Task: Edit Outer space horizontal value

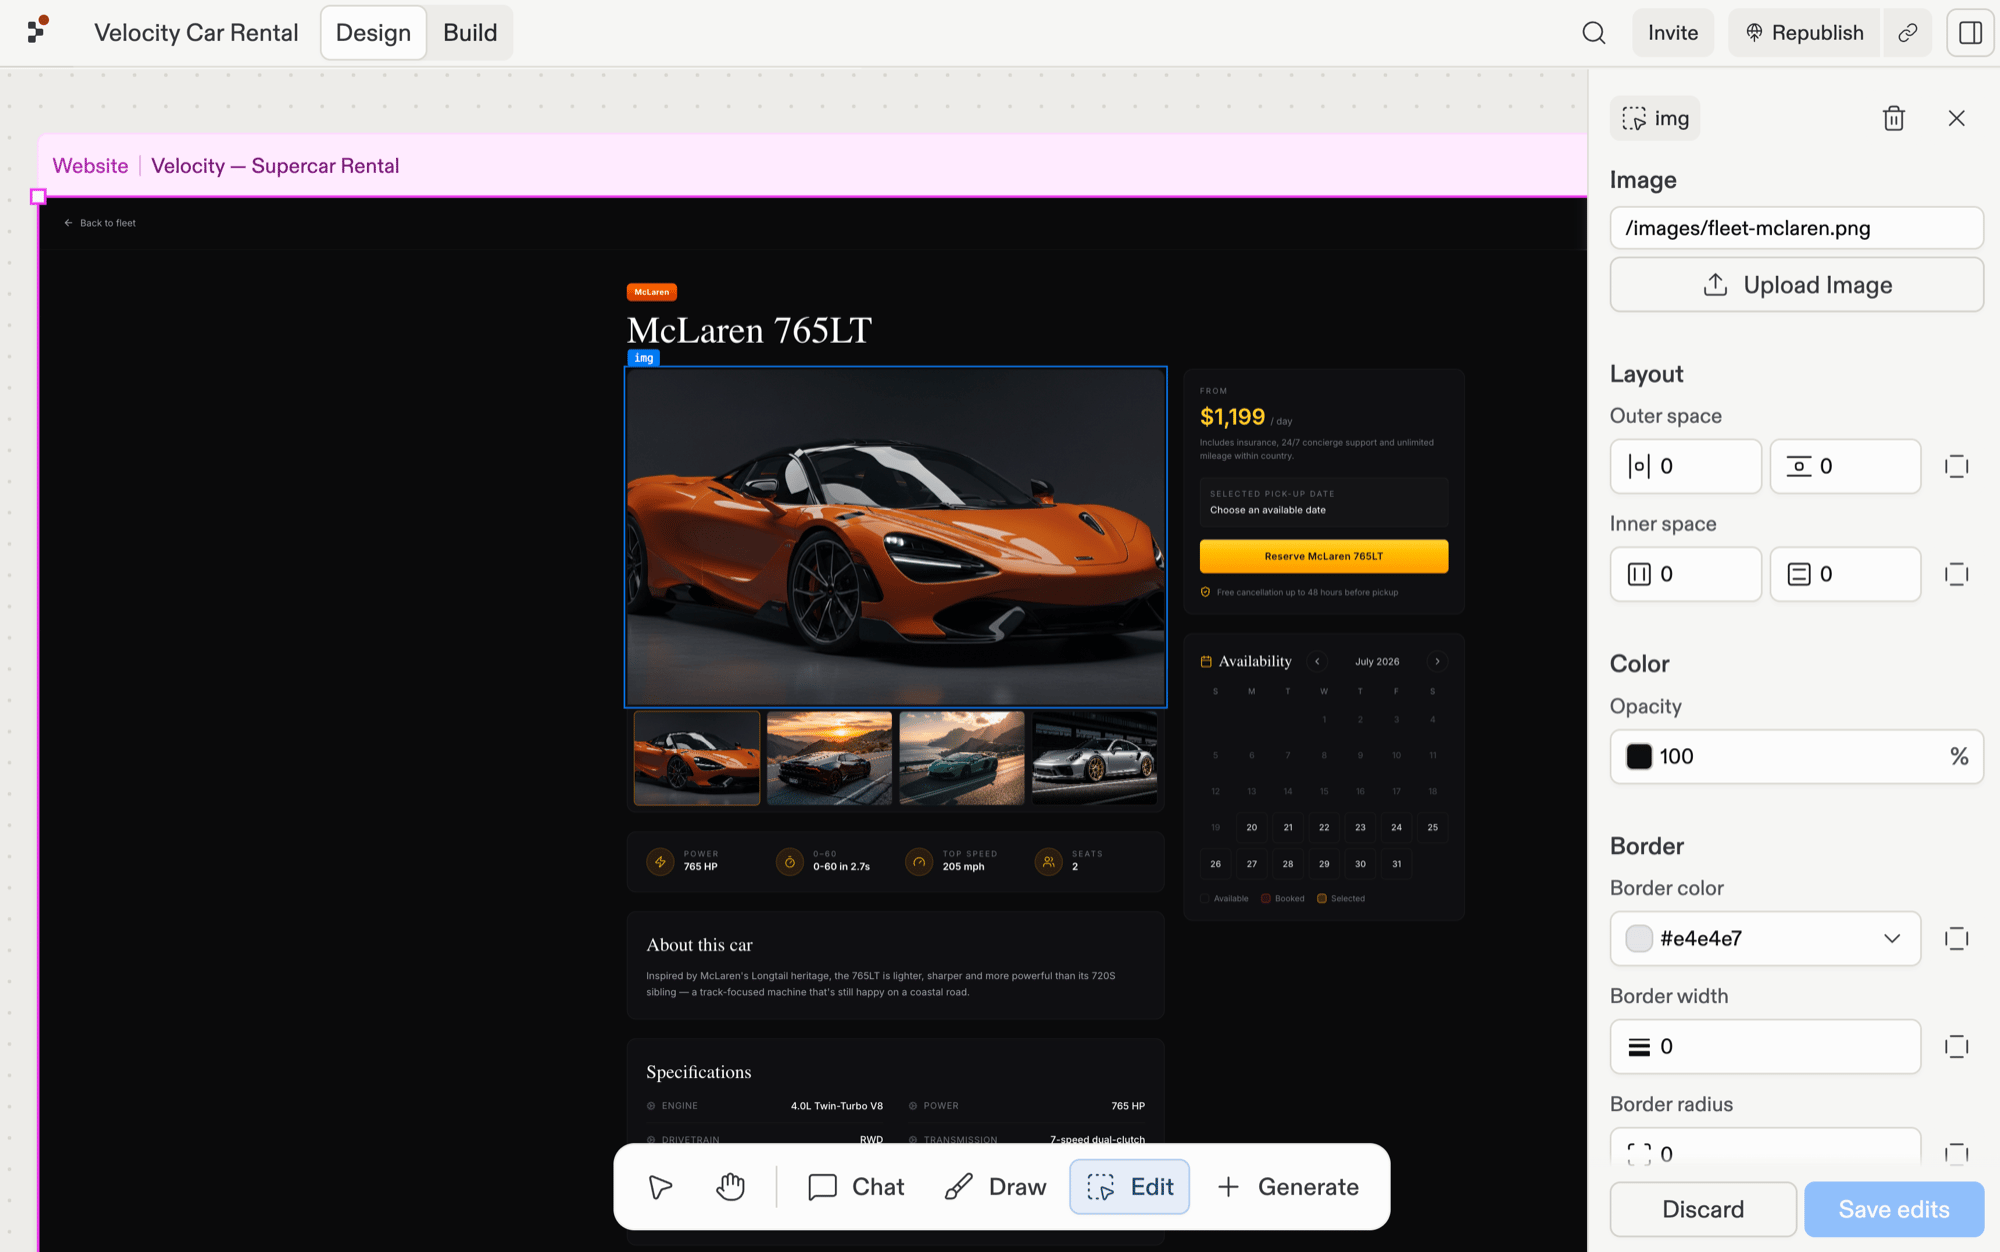Action: (1685, 466)
